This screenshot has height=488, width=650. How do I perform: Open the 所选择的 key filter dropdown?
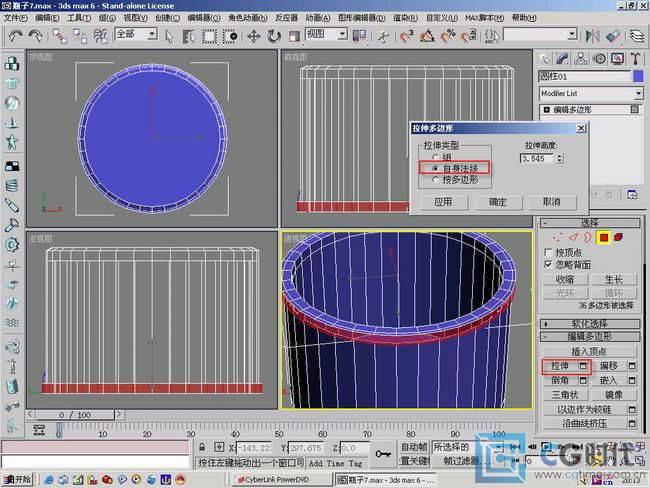[498, 447]
